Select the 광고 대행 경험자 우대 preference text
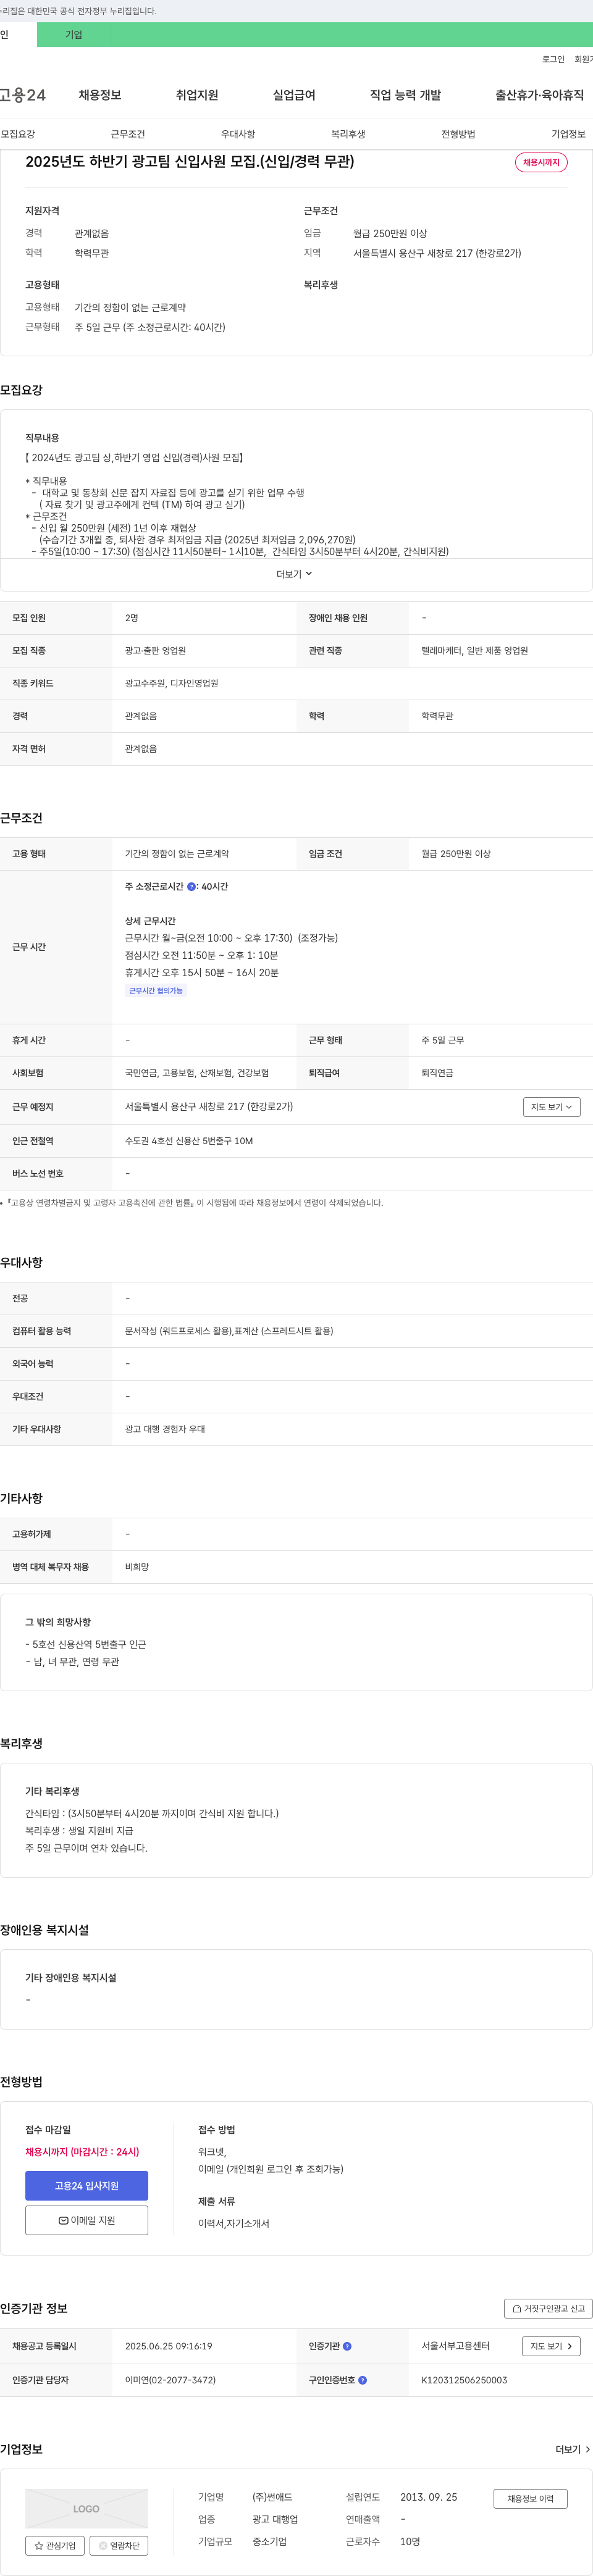The width and height of the screenshot is (593, 2576). tap(165, 1429)
